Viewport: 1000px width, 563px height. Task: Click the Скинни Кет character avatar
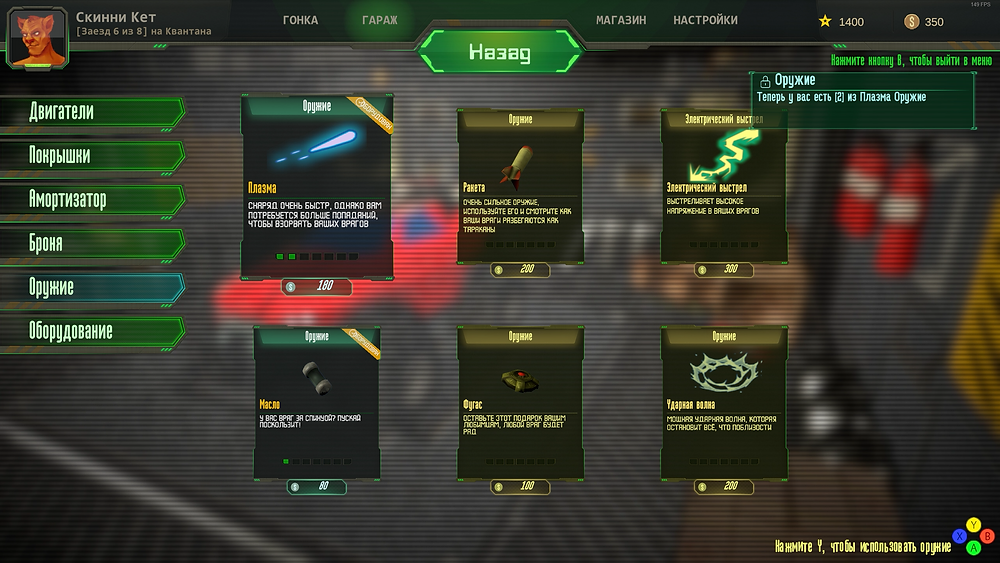tap(37, 38)
